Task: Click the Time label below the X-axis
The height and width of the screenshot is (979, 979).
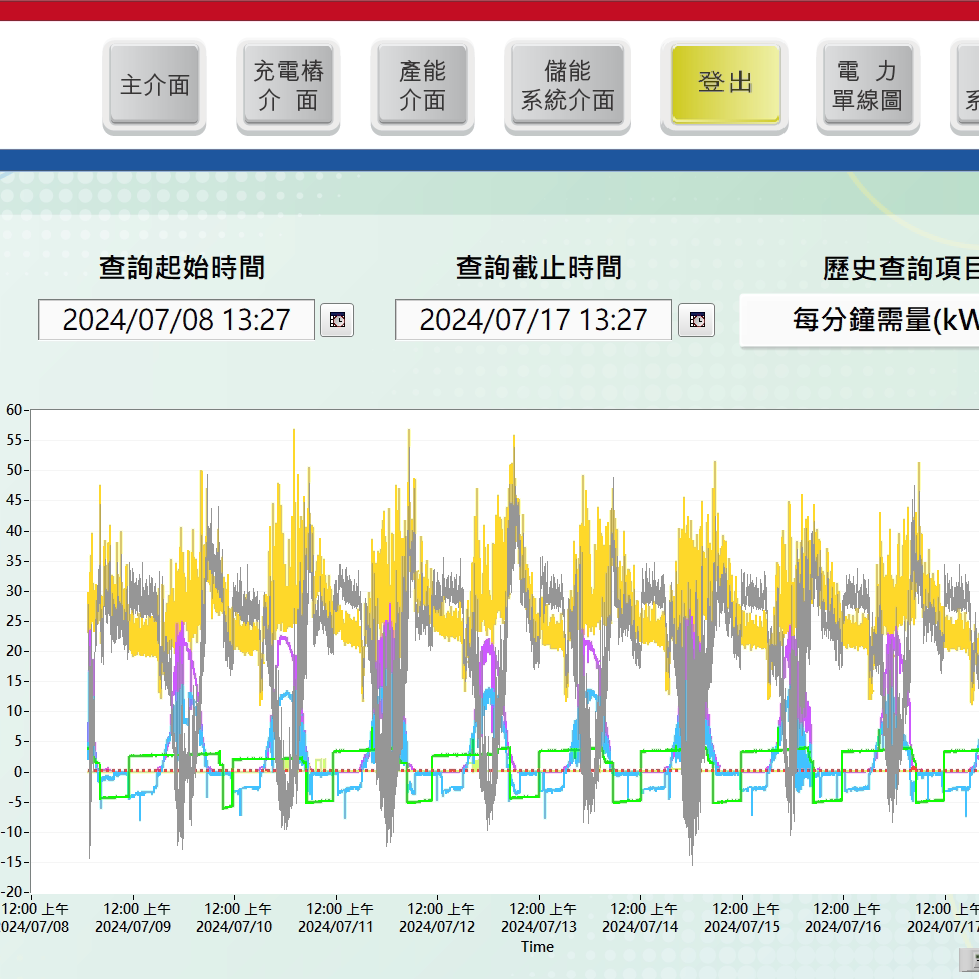Action: pos(537,946)
